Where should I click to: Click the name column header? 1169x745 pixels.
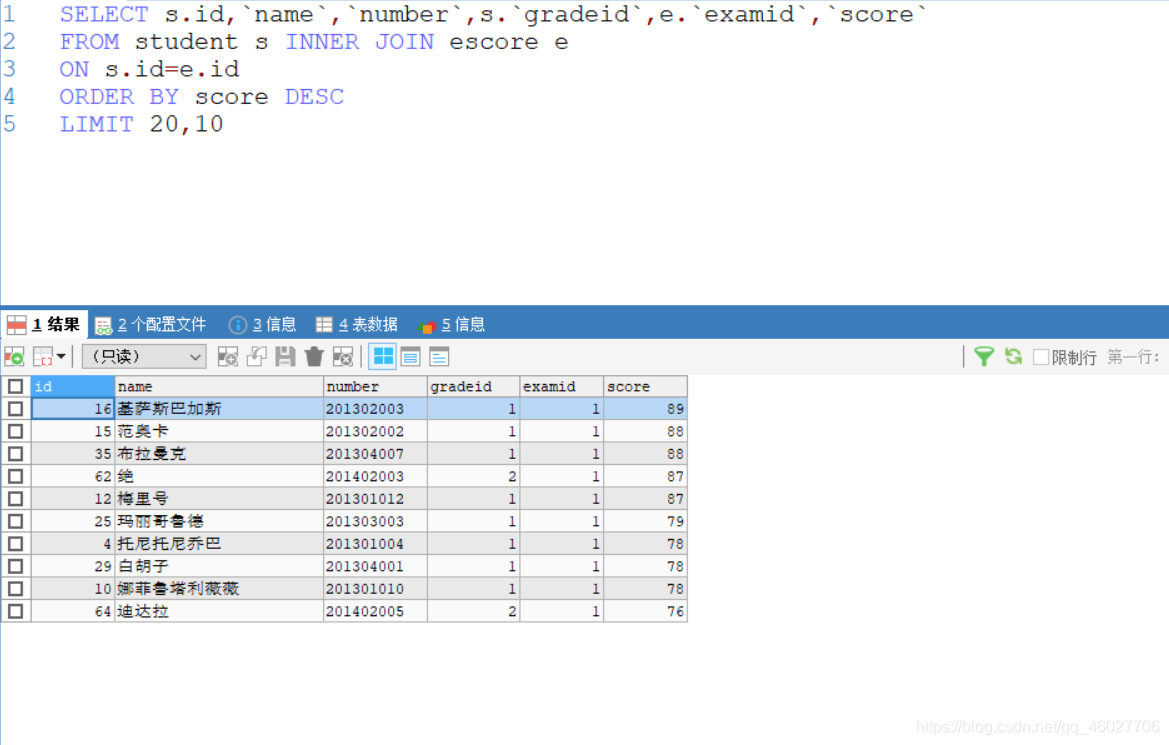219,386
